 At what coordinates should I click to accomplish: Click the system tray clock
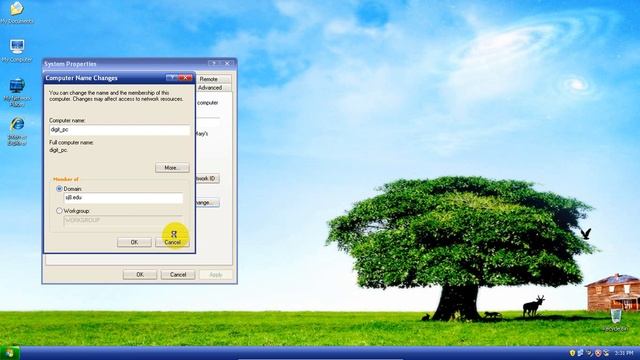[624, 353]
